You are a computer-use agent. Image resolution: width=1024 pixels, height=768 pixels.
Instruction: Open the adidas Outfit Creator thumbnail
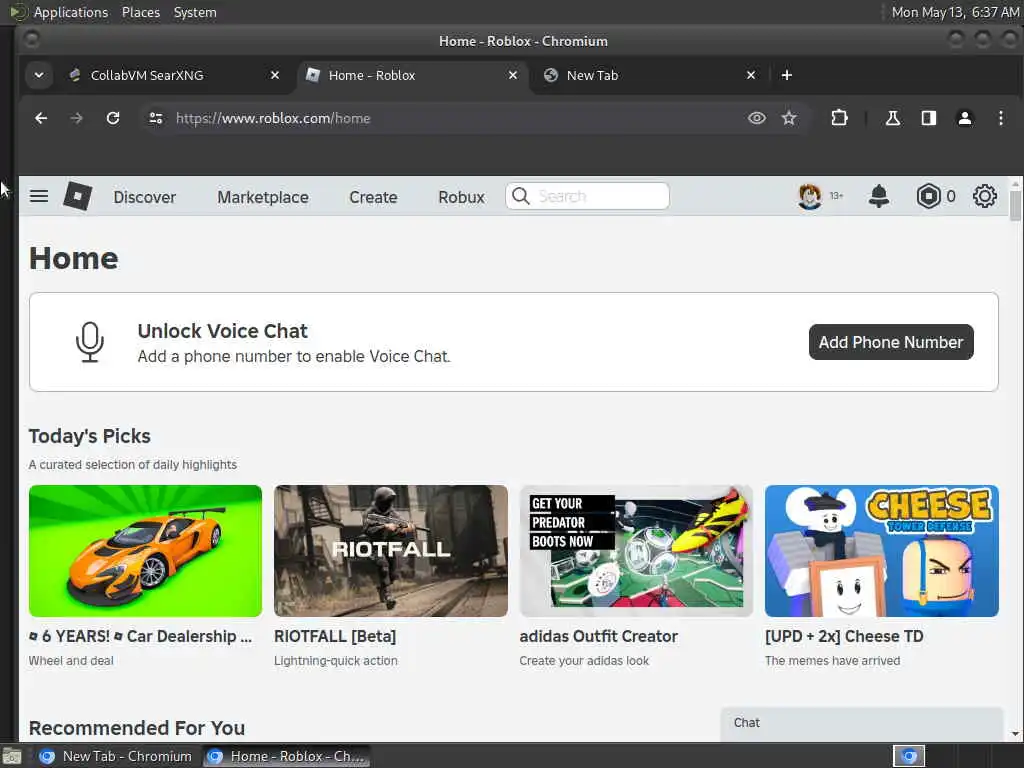(636, 551)
